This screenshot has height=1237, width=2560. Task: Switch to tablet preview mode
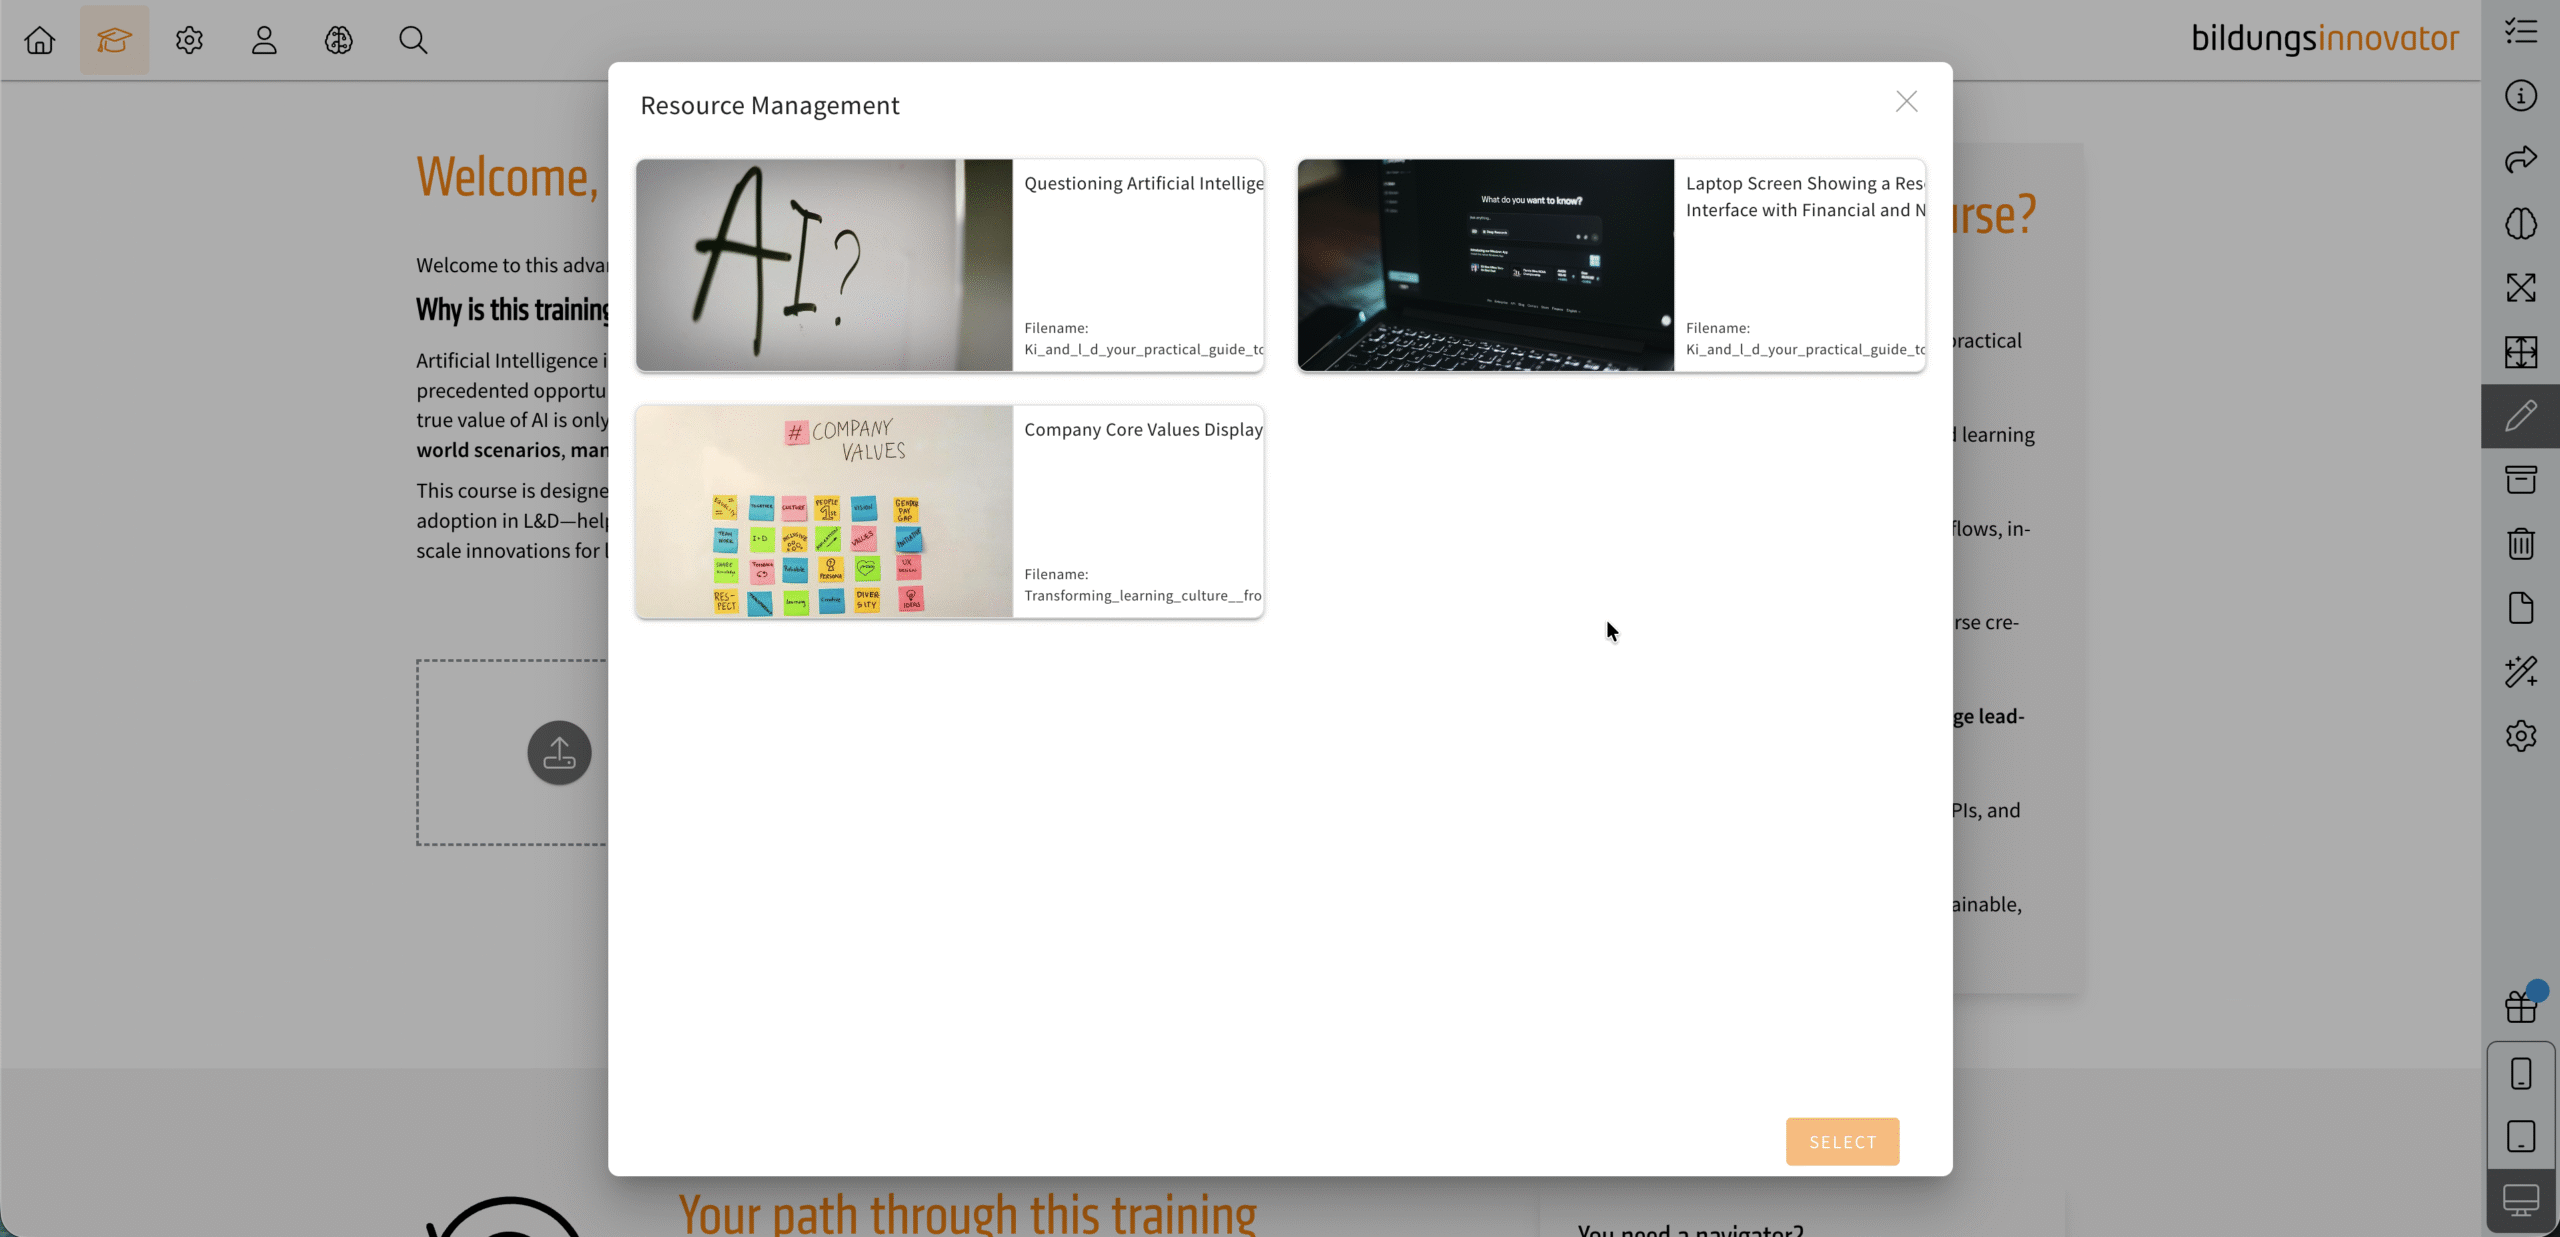click(2520, 1137)
